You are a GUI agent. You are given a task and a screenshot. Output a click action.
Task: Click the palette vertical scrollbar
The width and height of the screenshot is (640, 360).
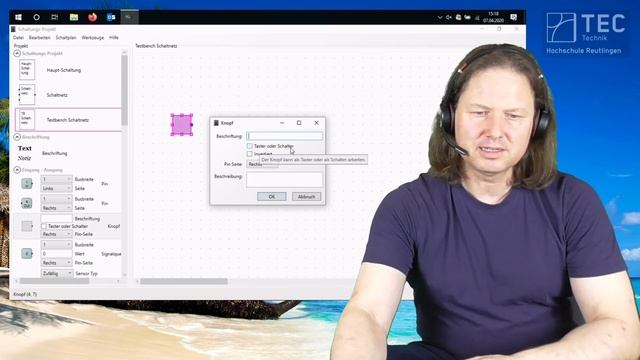[x=124, y=90]
